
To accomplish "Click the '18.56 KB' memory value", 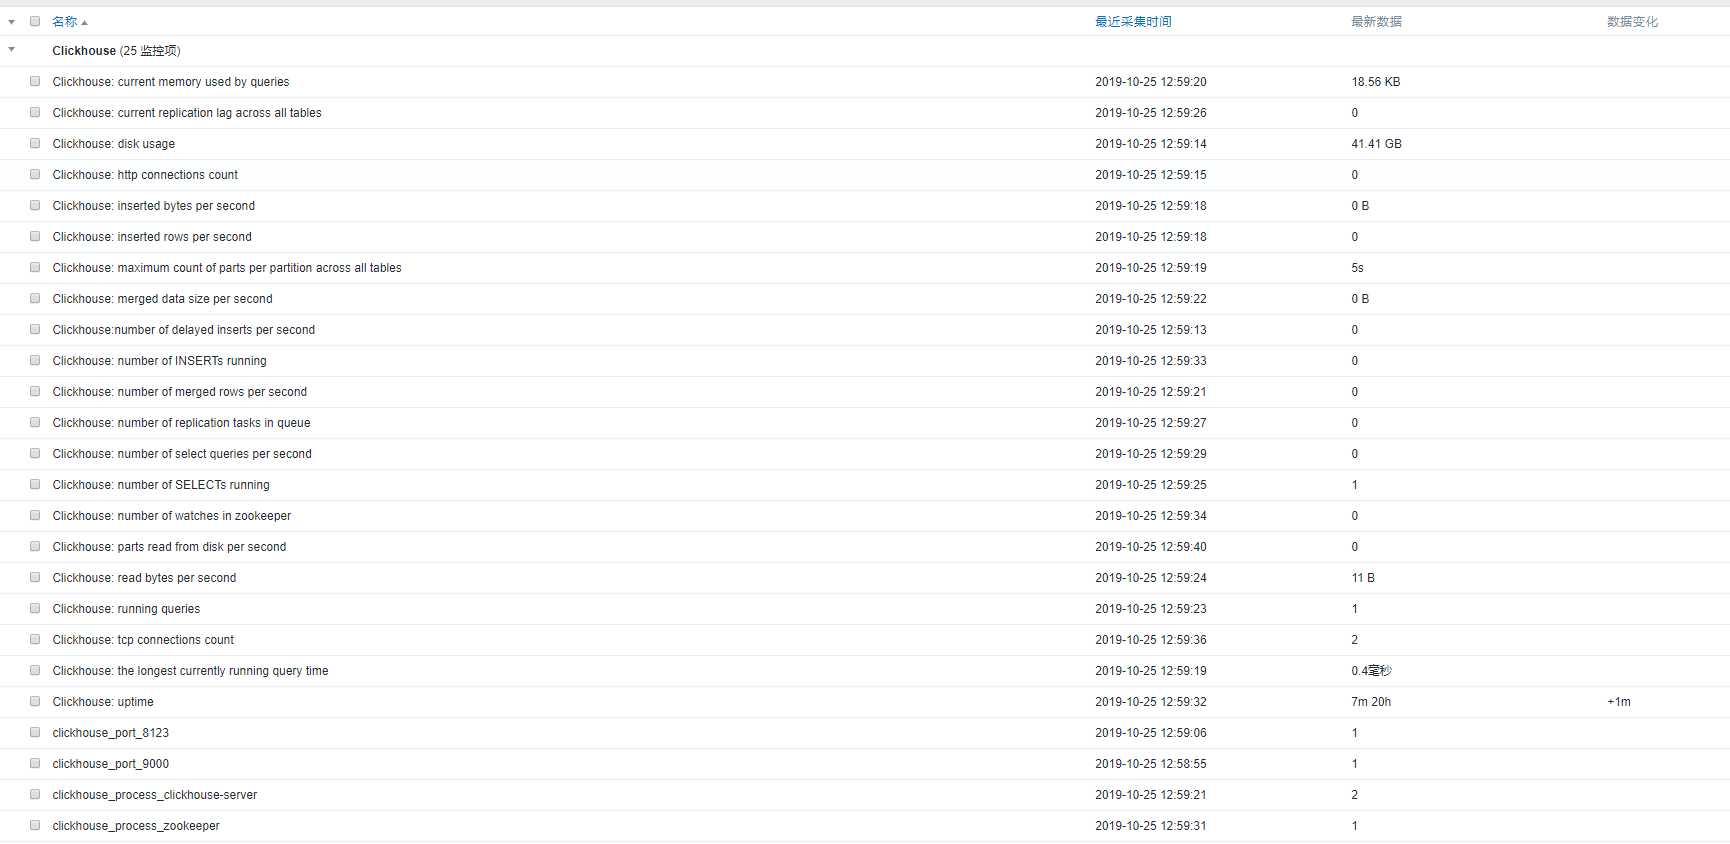I will pyautogui.click(x=1376, y=82).
